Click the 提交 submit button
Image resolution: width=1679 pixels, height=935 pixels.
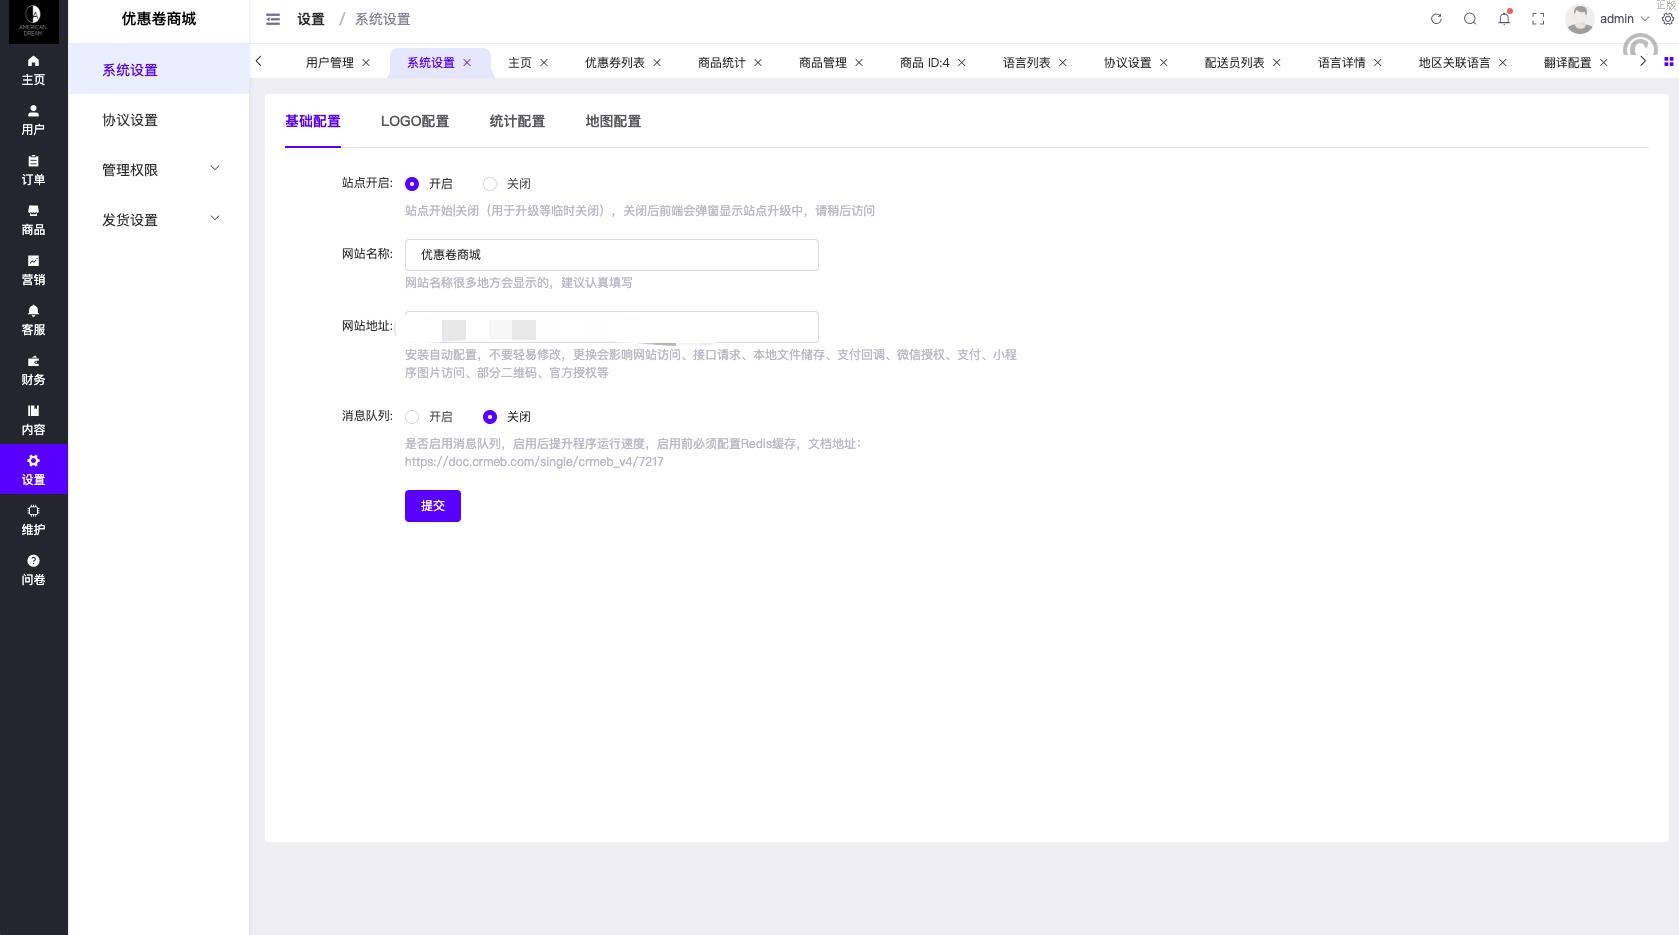coord(432,506)
